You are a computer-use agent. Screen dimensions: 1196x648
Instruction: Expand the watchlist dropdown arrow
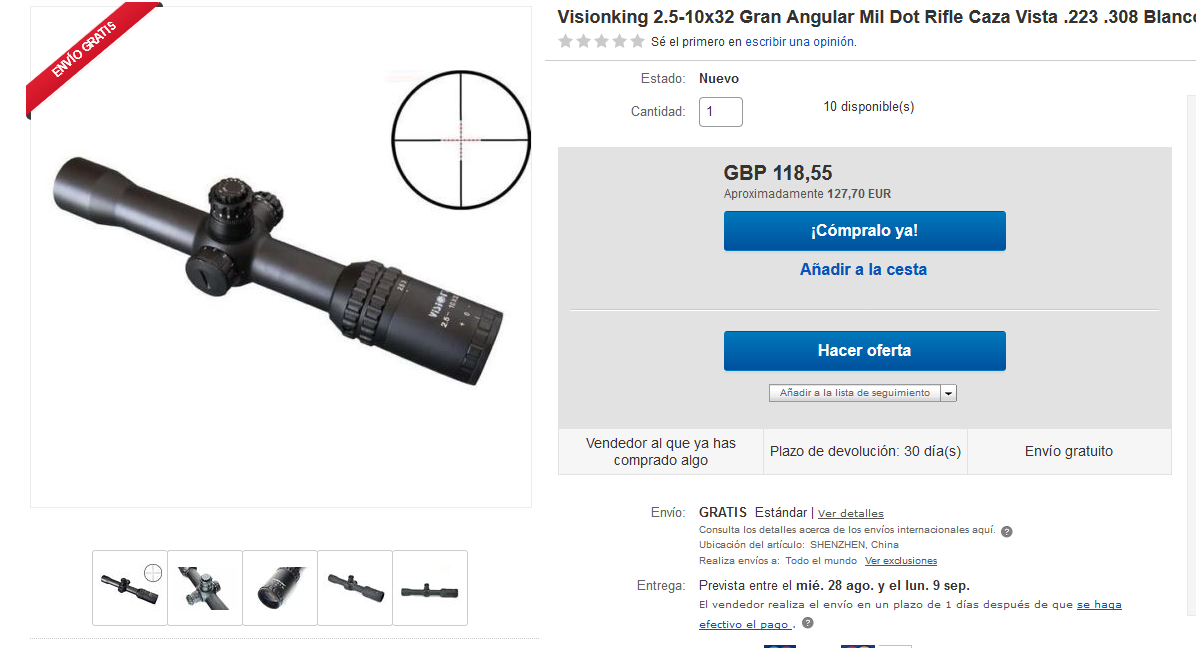[x=948, y=393]
